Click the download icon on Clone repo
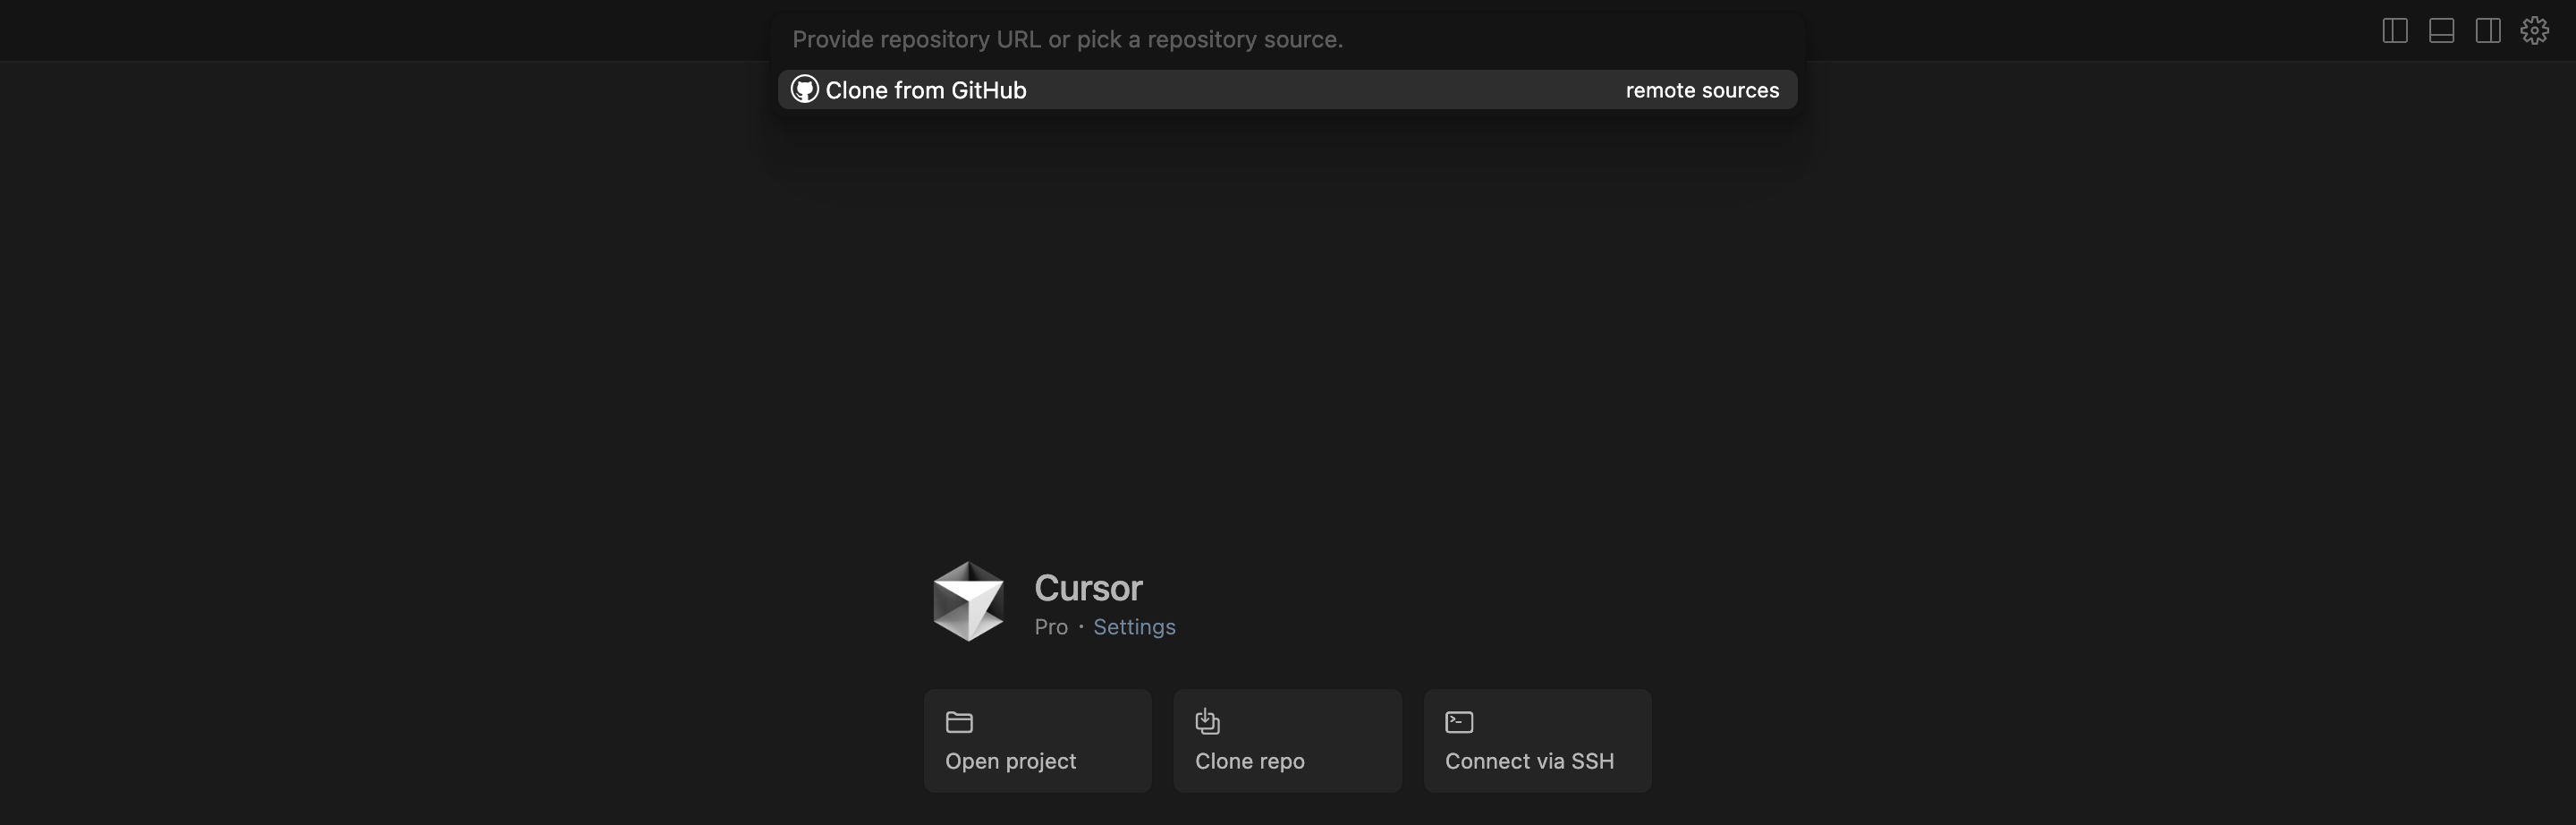The height and width of the screenshot is (825, 2576). pyautogui.click(x=1207, y=721)
